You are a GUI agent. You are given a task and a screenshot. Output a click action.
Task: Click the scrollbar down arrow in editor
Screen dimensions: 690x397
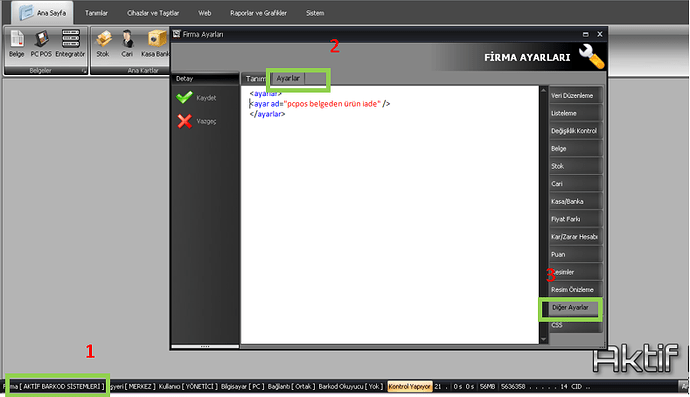(x=543, y=339)
